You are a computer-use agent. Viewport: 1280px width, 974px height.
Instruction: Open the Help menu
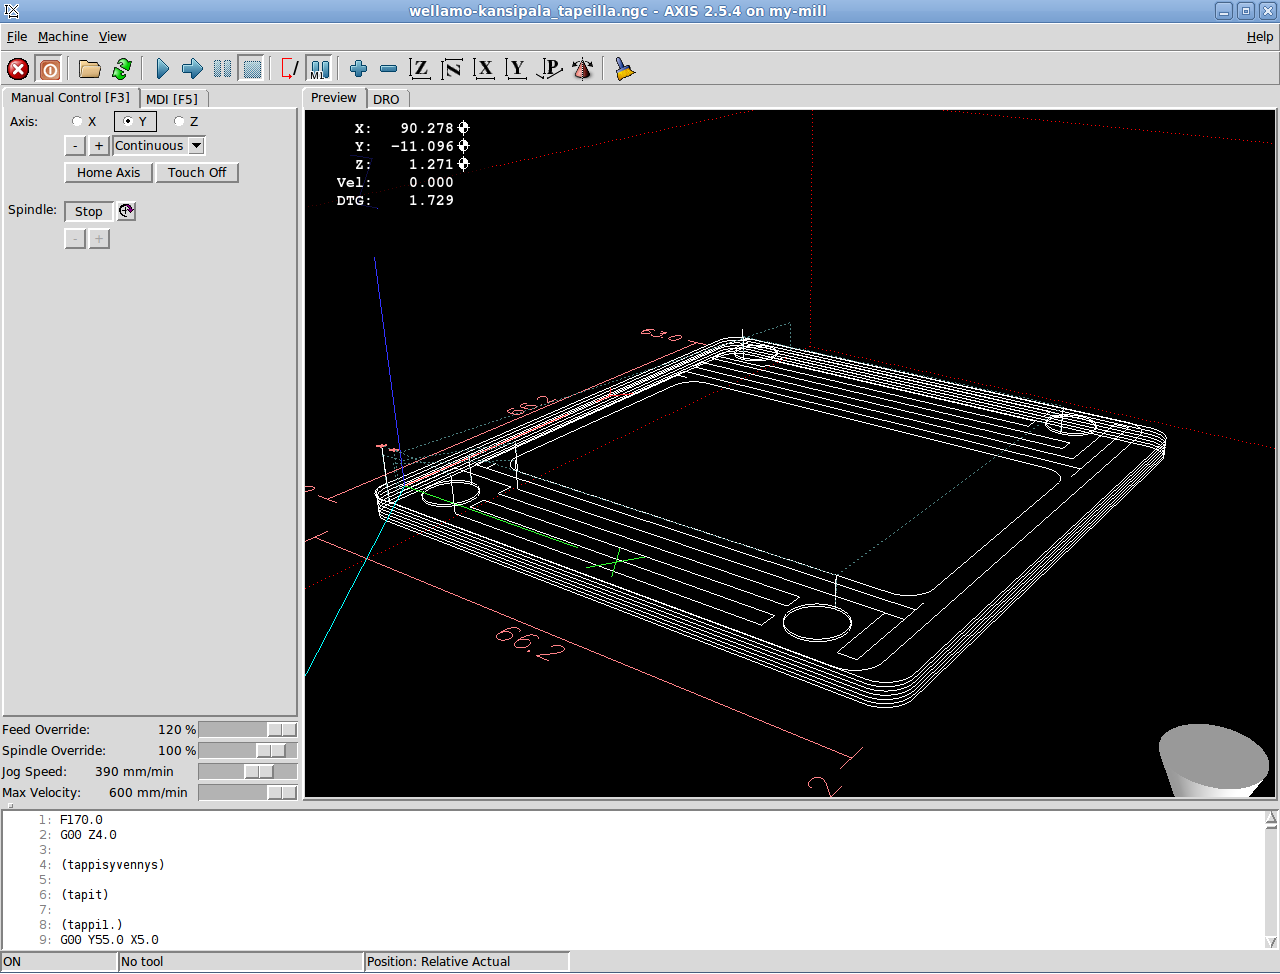point(1260,37)
